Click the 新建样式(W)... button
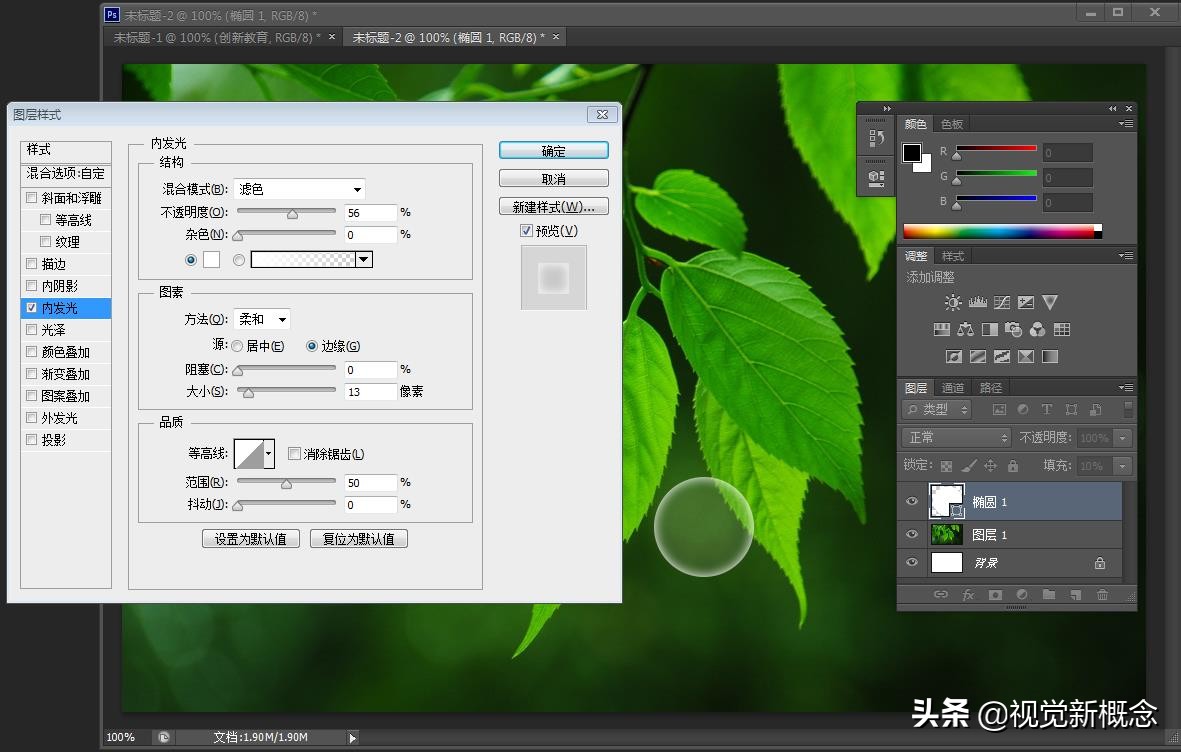1181x752 pixels. (554, 206)
